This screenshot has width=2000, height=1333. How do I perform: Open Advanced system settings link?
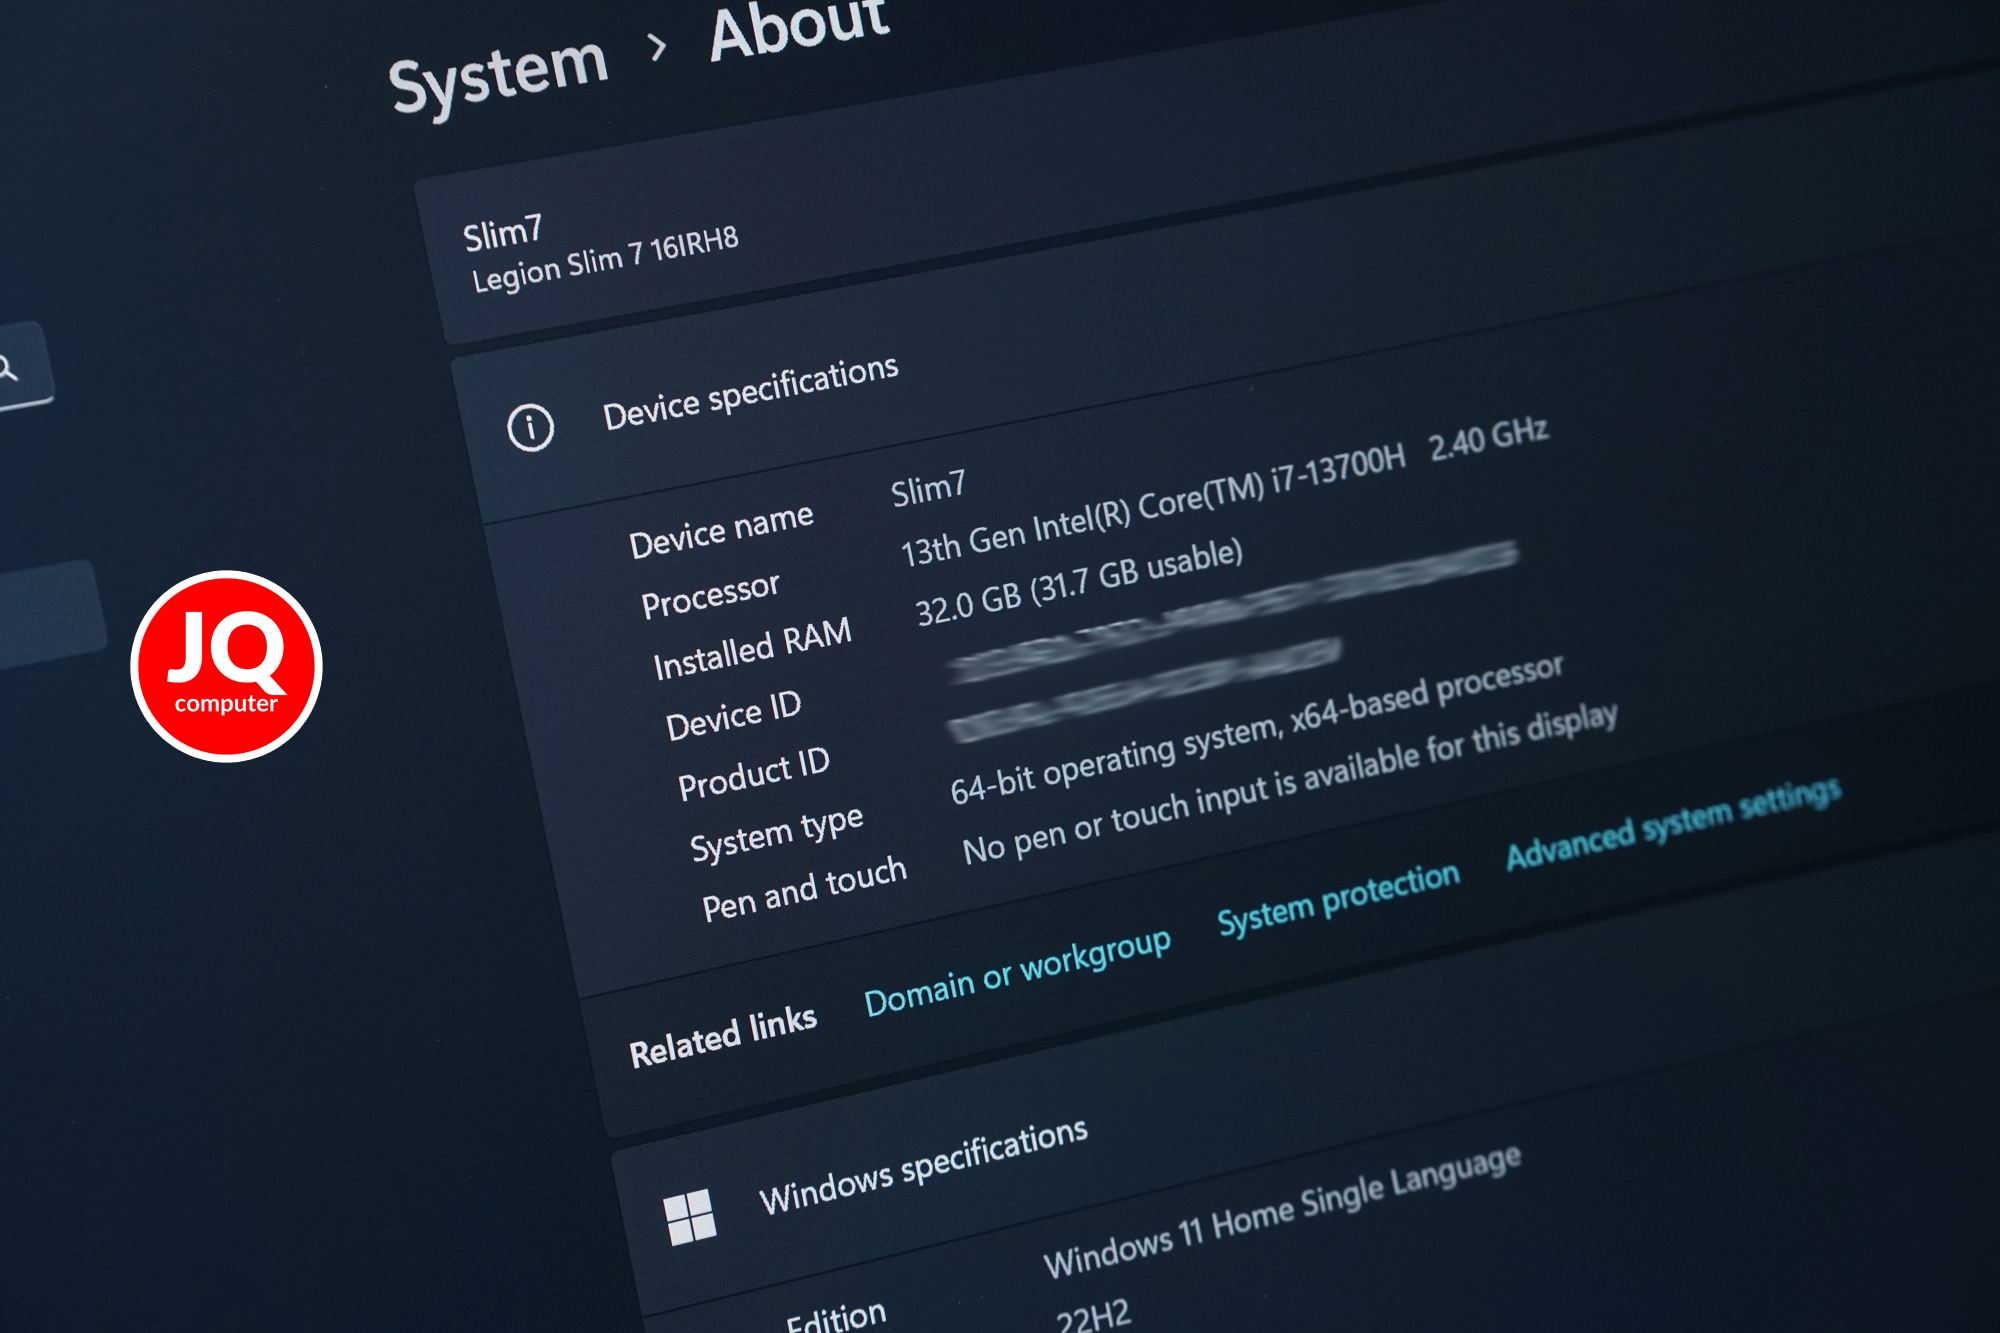tap(1673, 822)
